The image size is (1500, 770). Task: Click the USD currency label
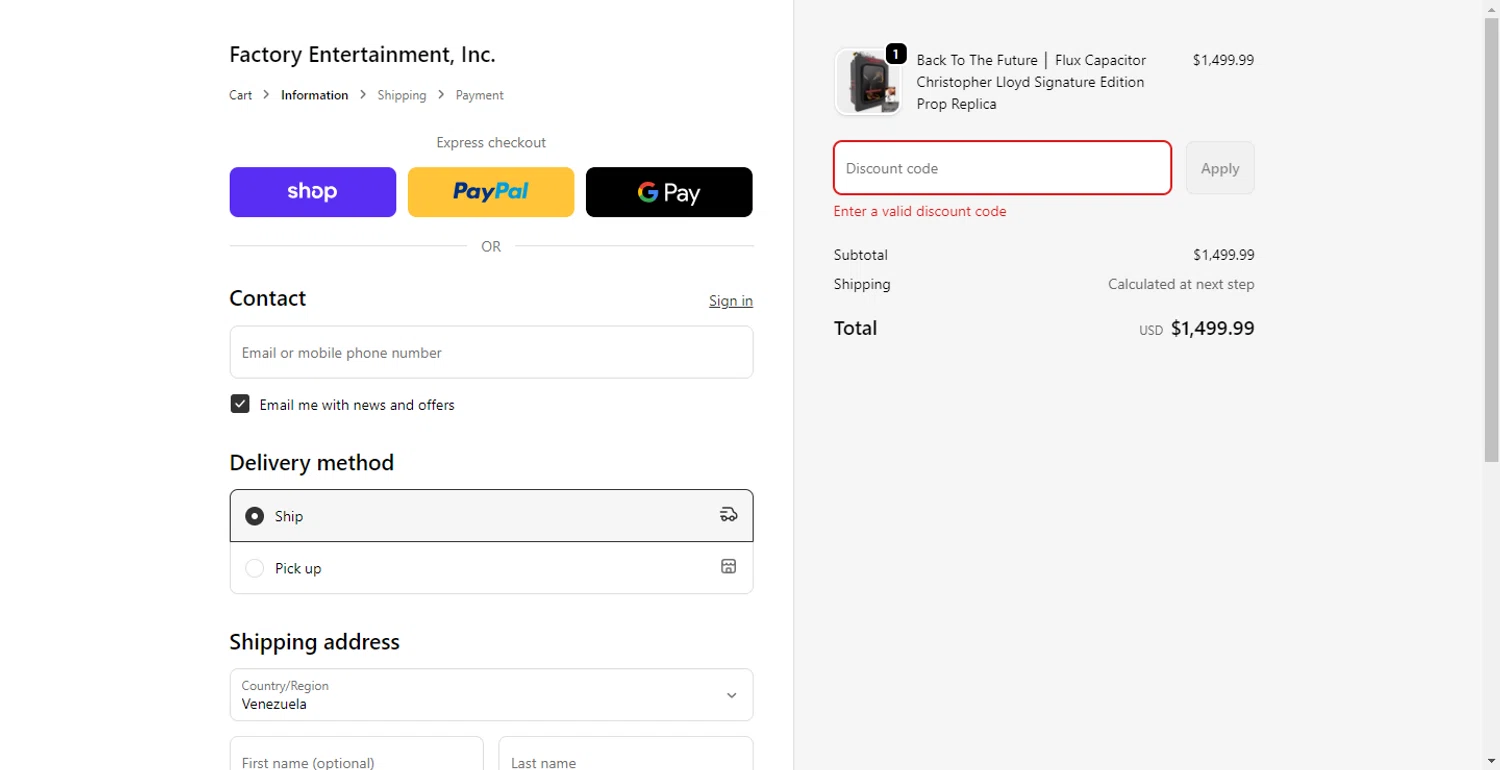click(1151, 330)
